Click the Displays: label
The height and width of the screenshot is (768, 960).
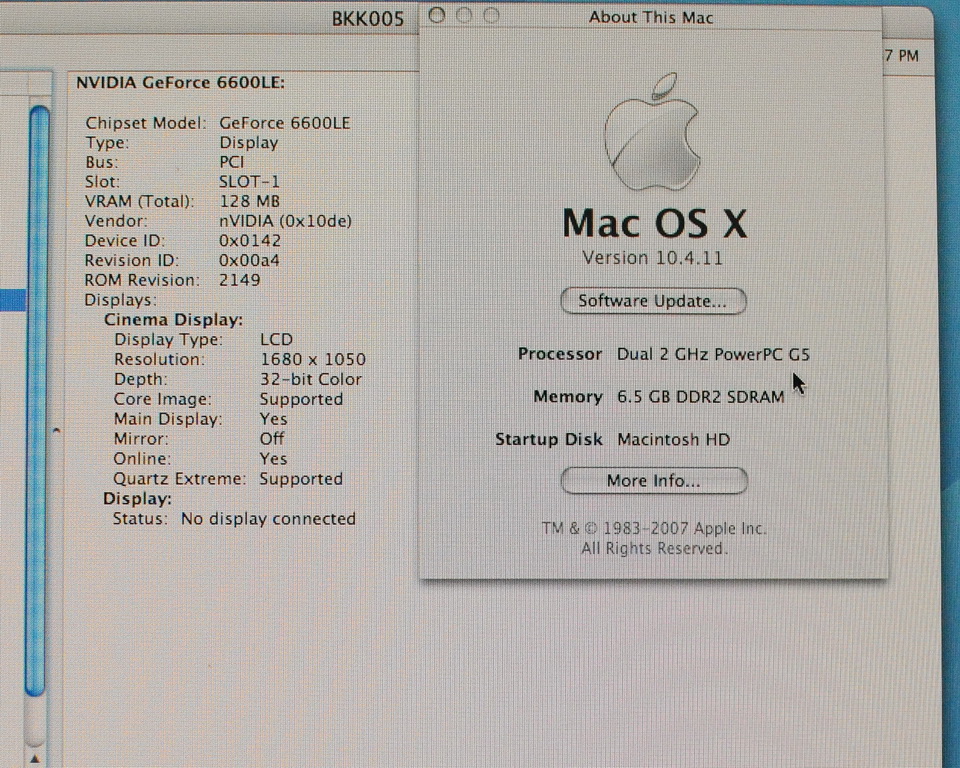click(x=121, y=300)
